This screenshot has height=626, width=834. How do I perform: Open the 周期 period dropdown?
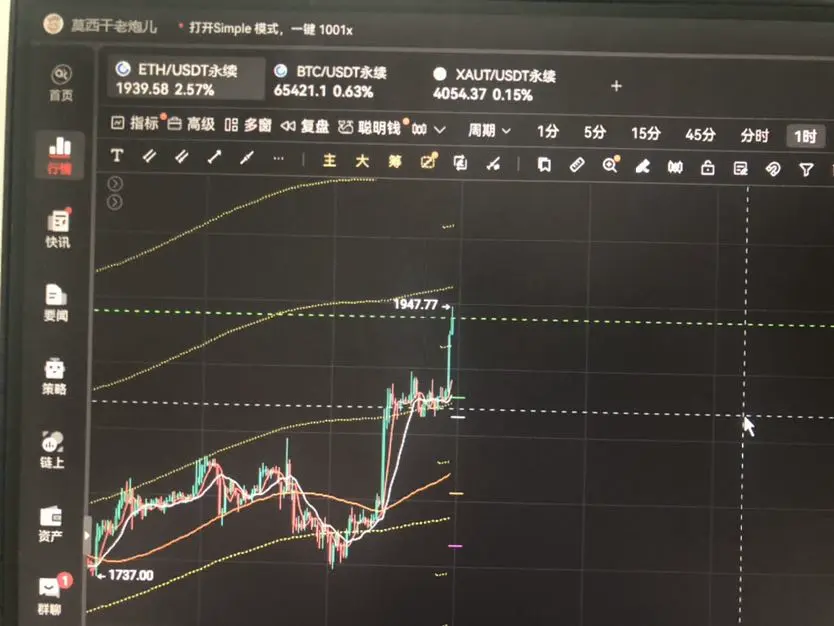(x=489, y=130)
